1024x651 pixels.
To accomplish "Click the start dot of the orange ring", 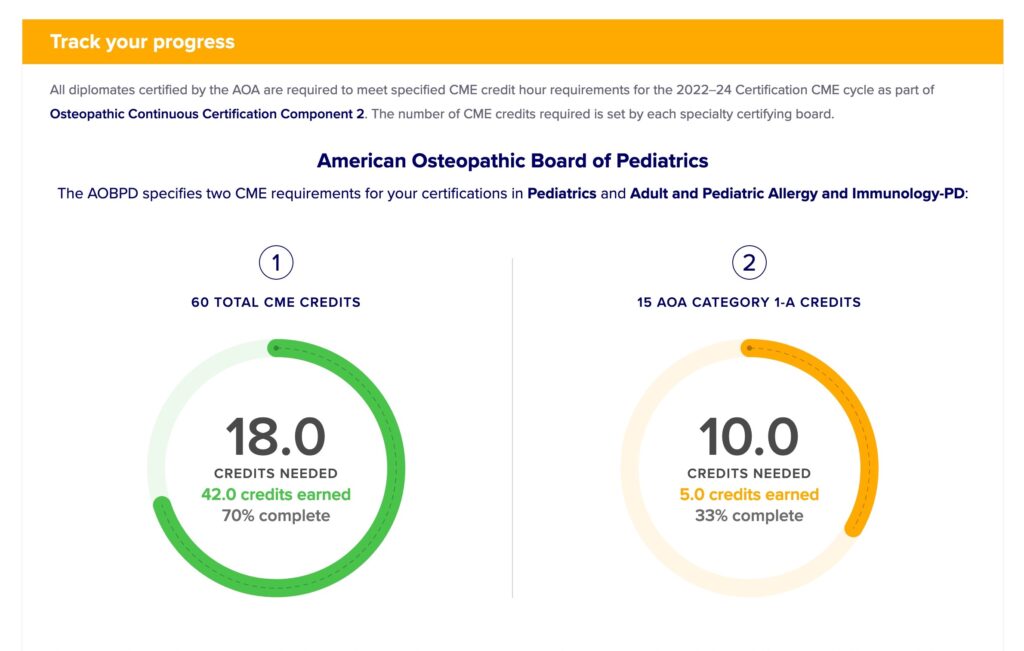I will (x=749, y=348).
